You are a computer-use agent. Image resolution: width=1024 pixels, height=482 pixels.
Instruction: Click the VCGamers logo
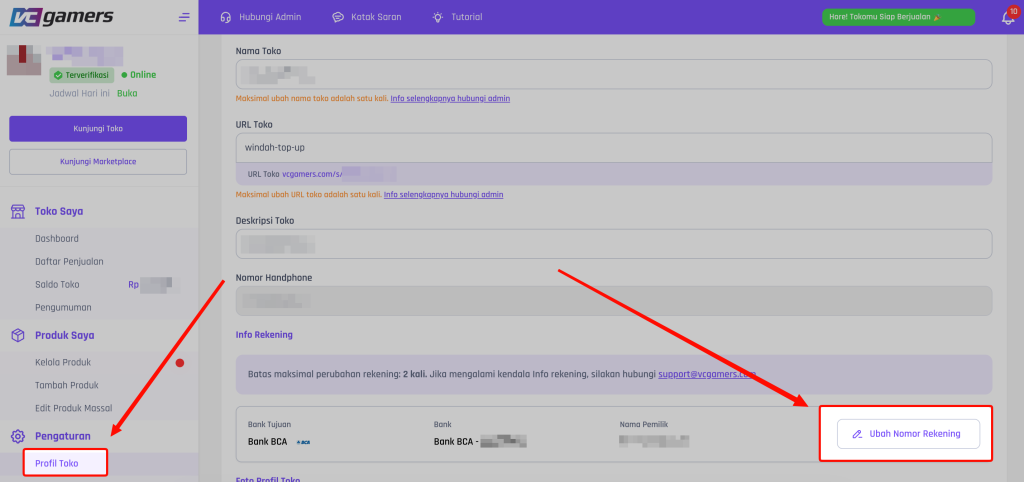(x=61, y=17)
